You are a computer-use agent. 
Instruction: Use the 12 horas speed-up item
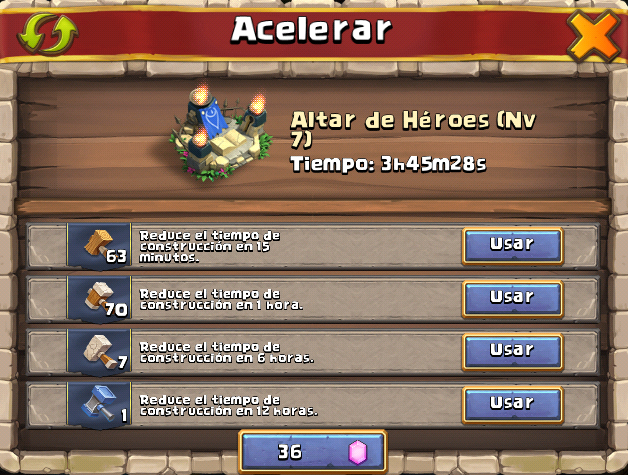[x=513, y=405]
